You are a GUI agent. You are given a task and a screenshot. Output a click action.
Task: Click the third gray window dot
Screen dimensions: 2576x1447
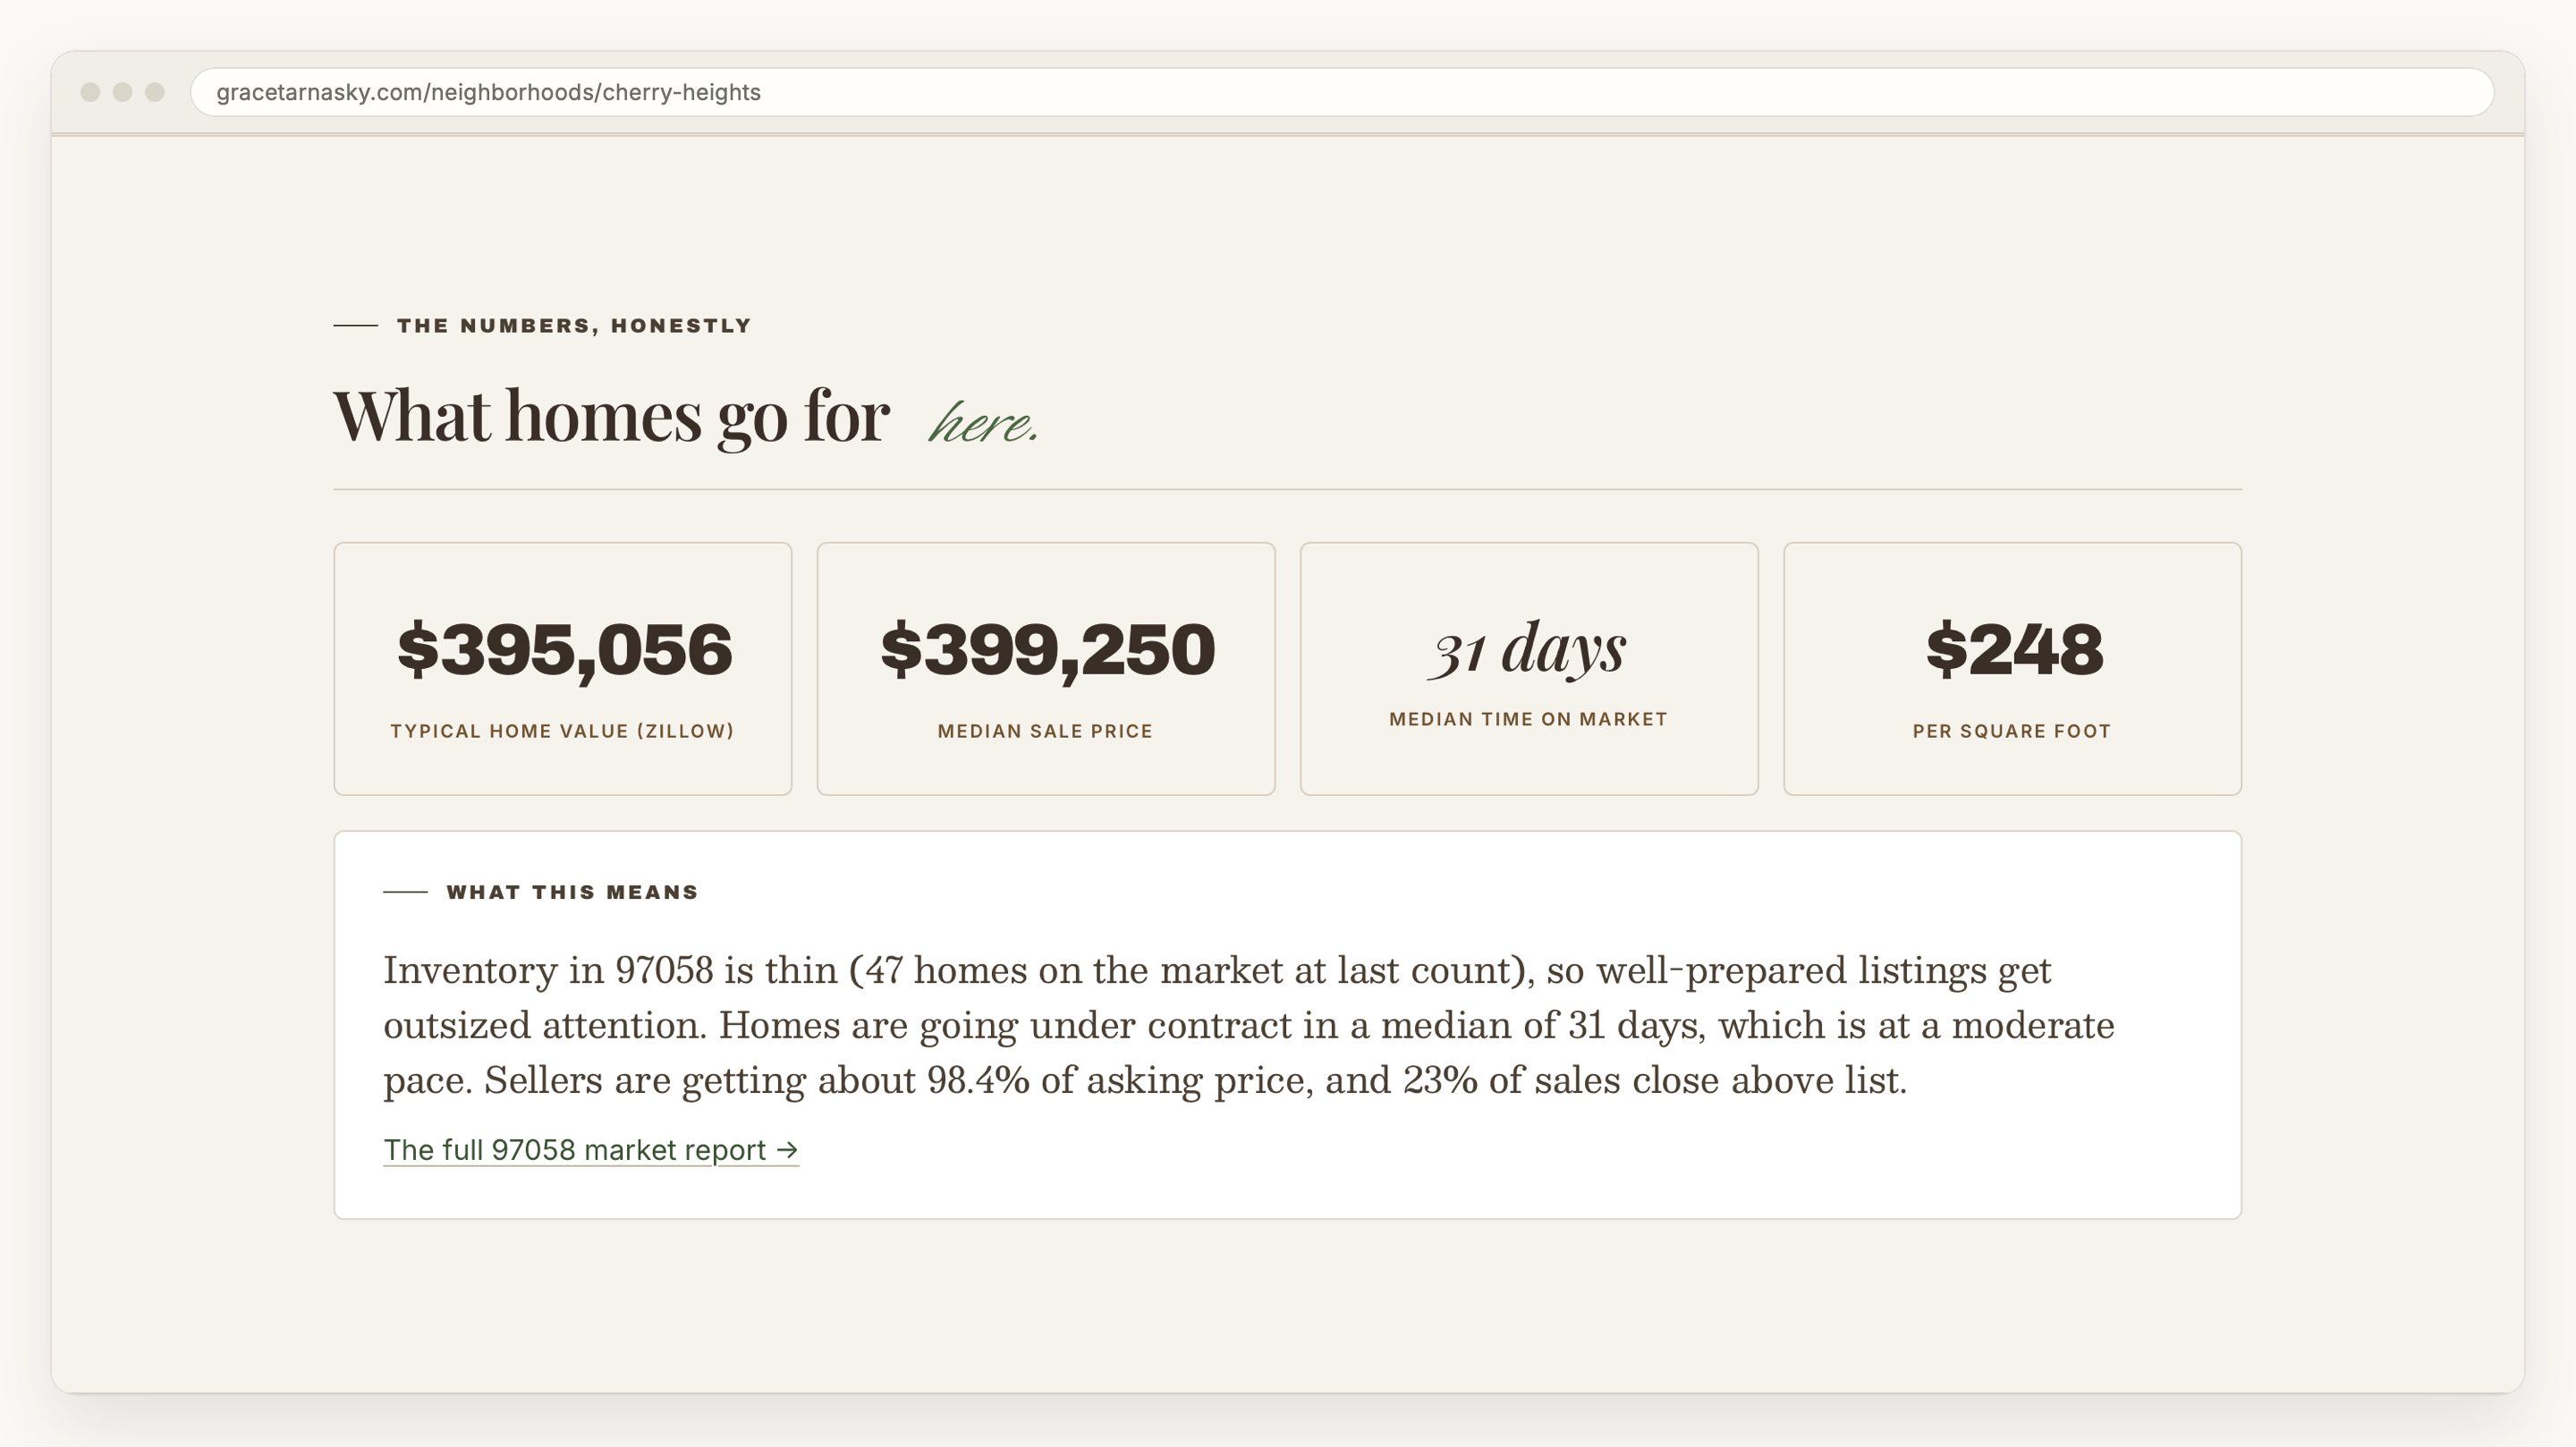pos(154,92)
